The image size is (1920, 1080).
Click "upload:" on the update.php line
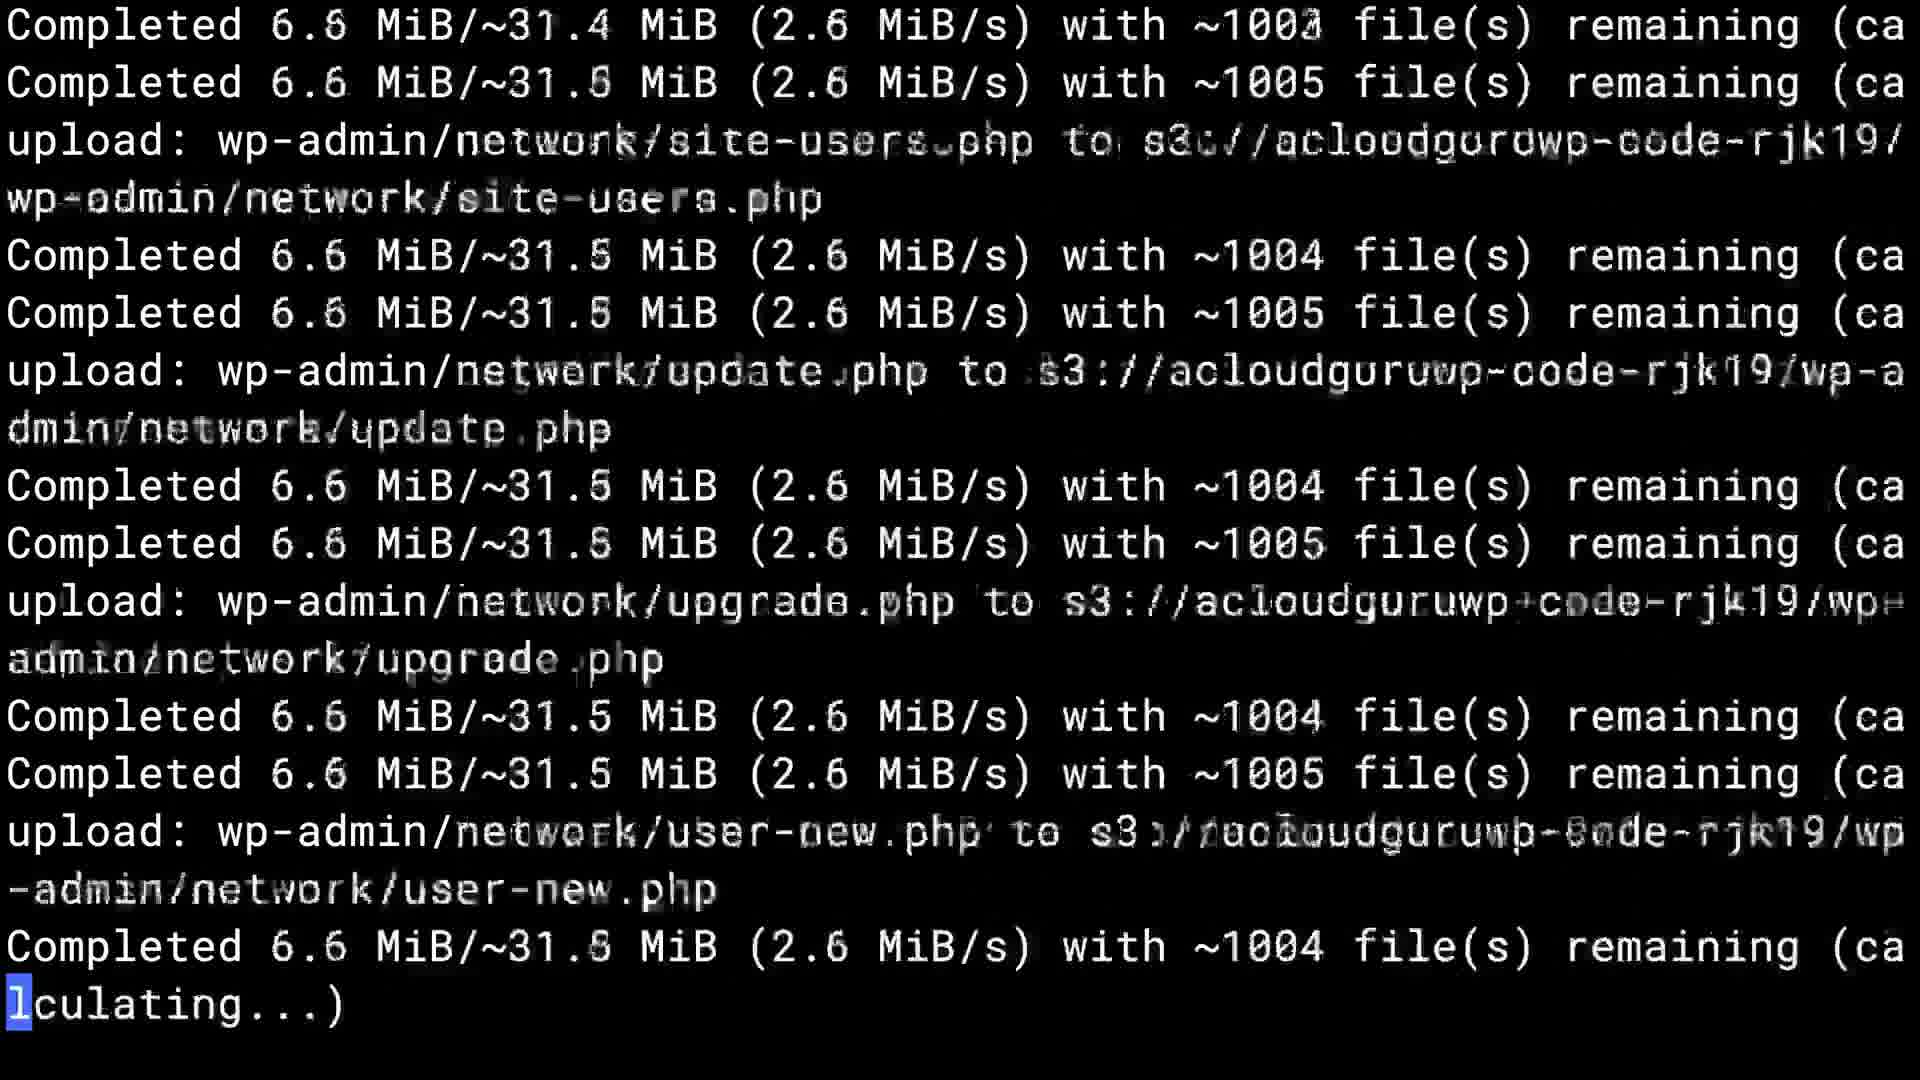pyautogui.click(x=98, y=372)
